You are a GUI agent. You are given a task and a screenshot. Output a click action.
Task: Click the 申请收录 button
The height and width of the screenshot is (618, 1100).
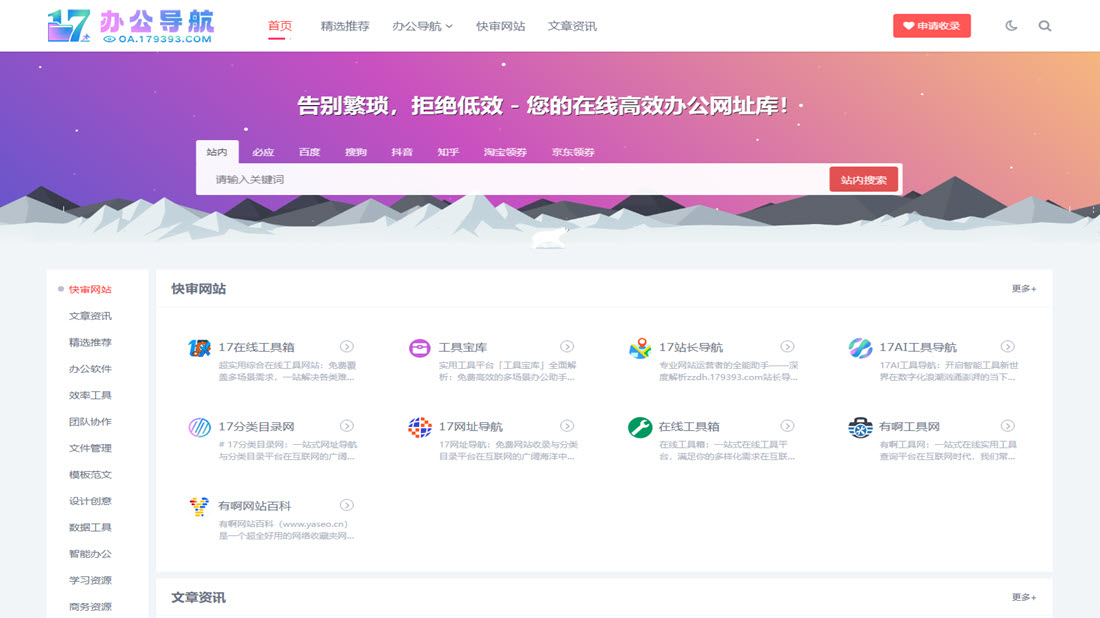tap(931, 25)
